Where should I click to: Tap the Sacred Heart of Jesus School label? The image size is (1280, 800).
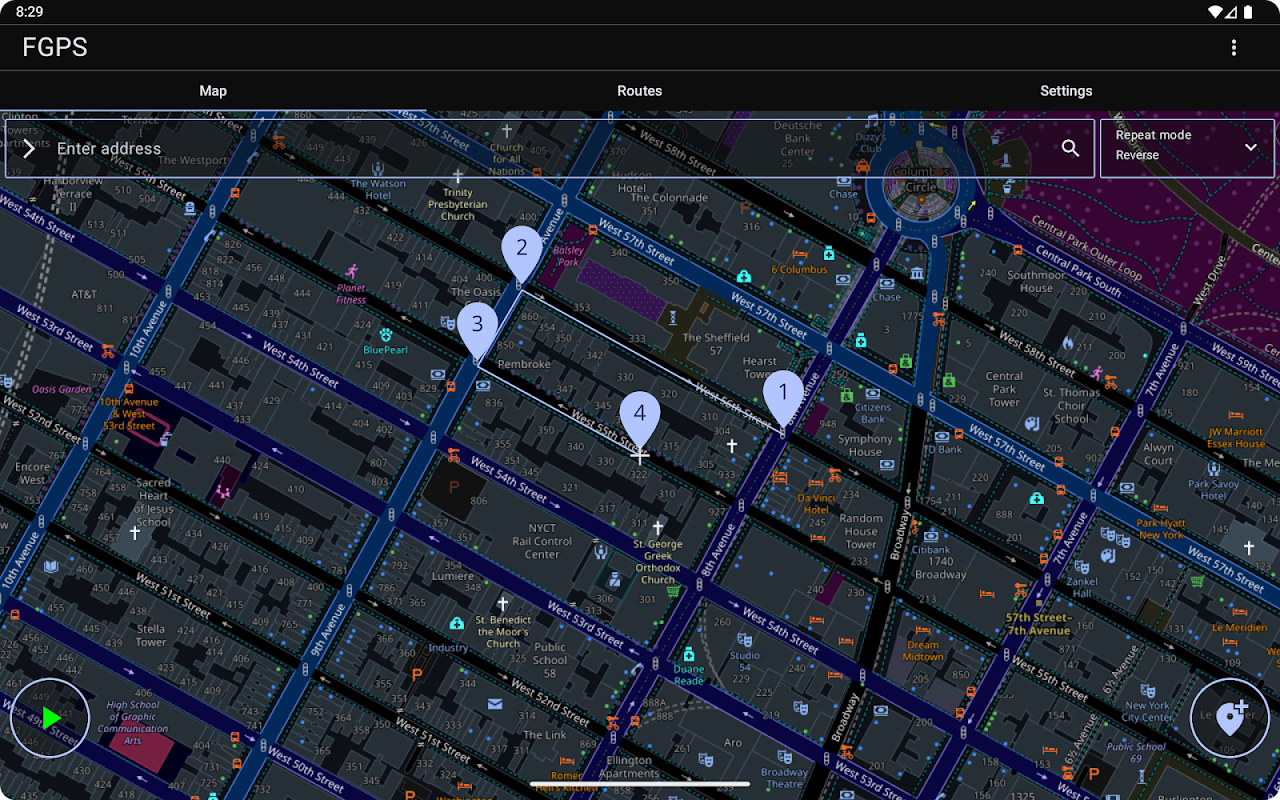tap(153, 502)
